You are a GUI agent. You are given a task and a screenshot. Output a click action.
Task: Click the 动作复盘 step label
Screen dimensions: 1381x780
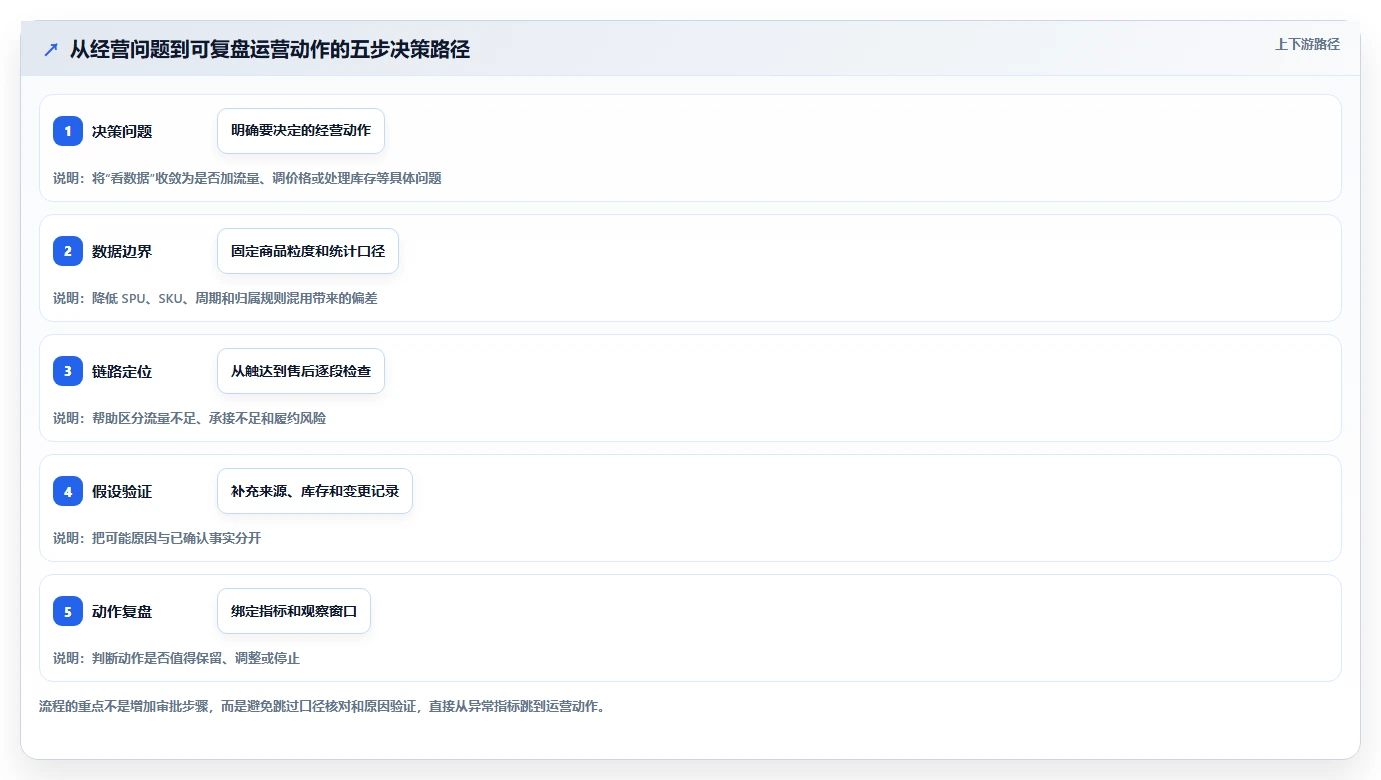[122, 611]
